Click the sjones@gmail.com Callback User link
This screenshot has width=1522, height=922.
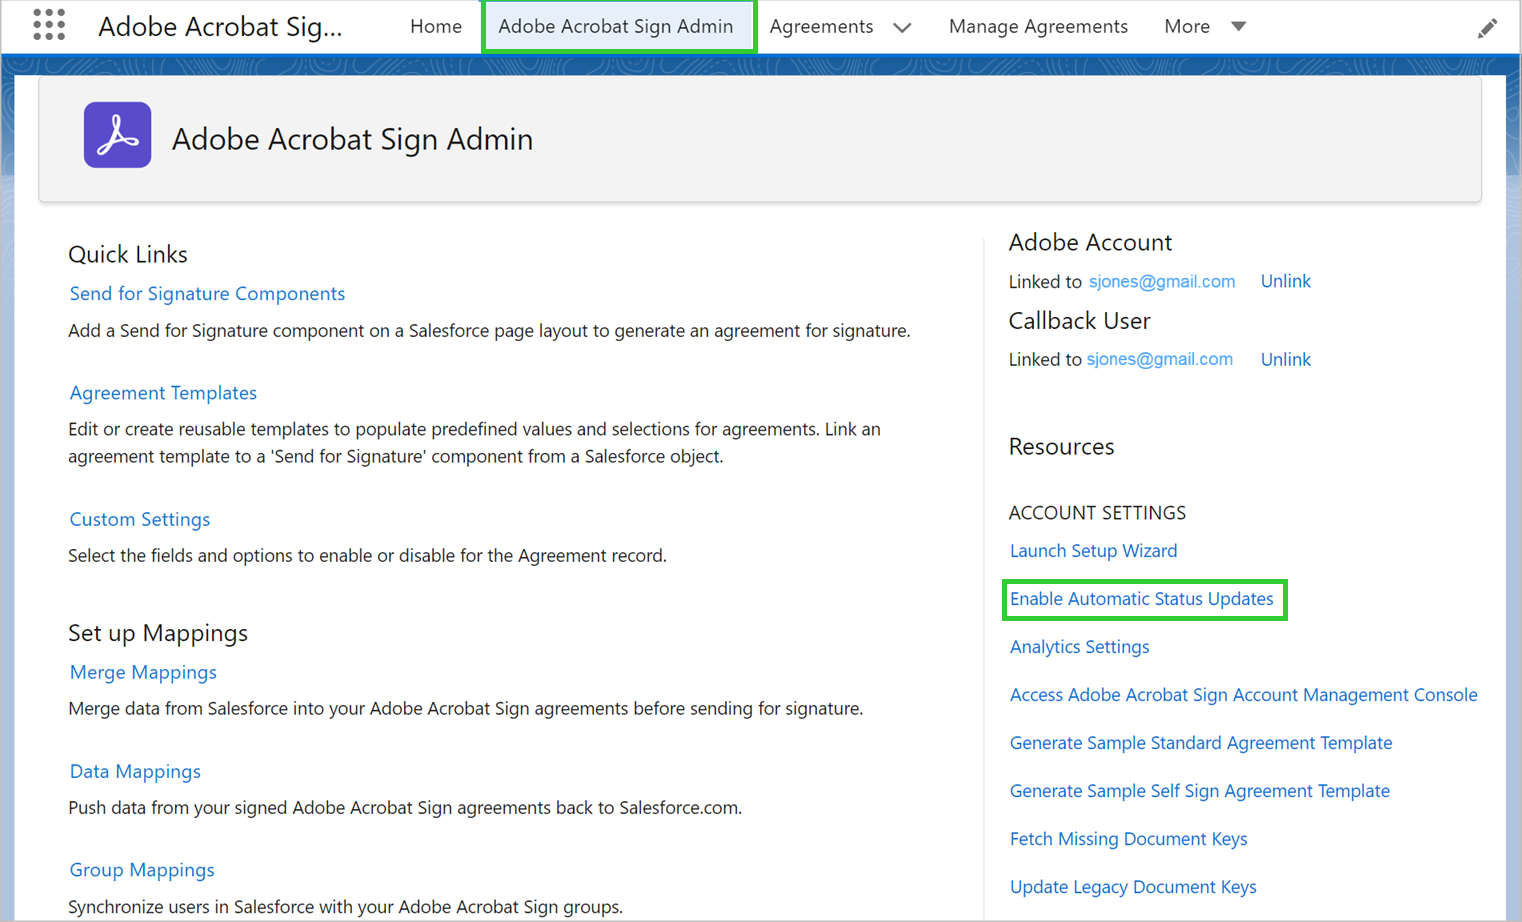1159,359
